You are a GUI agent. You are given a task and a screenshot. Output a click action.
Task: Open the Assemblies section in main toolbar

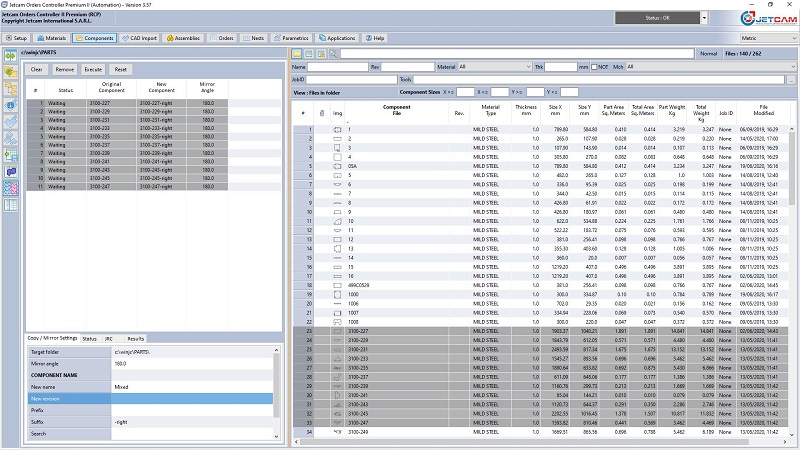(x=183, y=38)
